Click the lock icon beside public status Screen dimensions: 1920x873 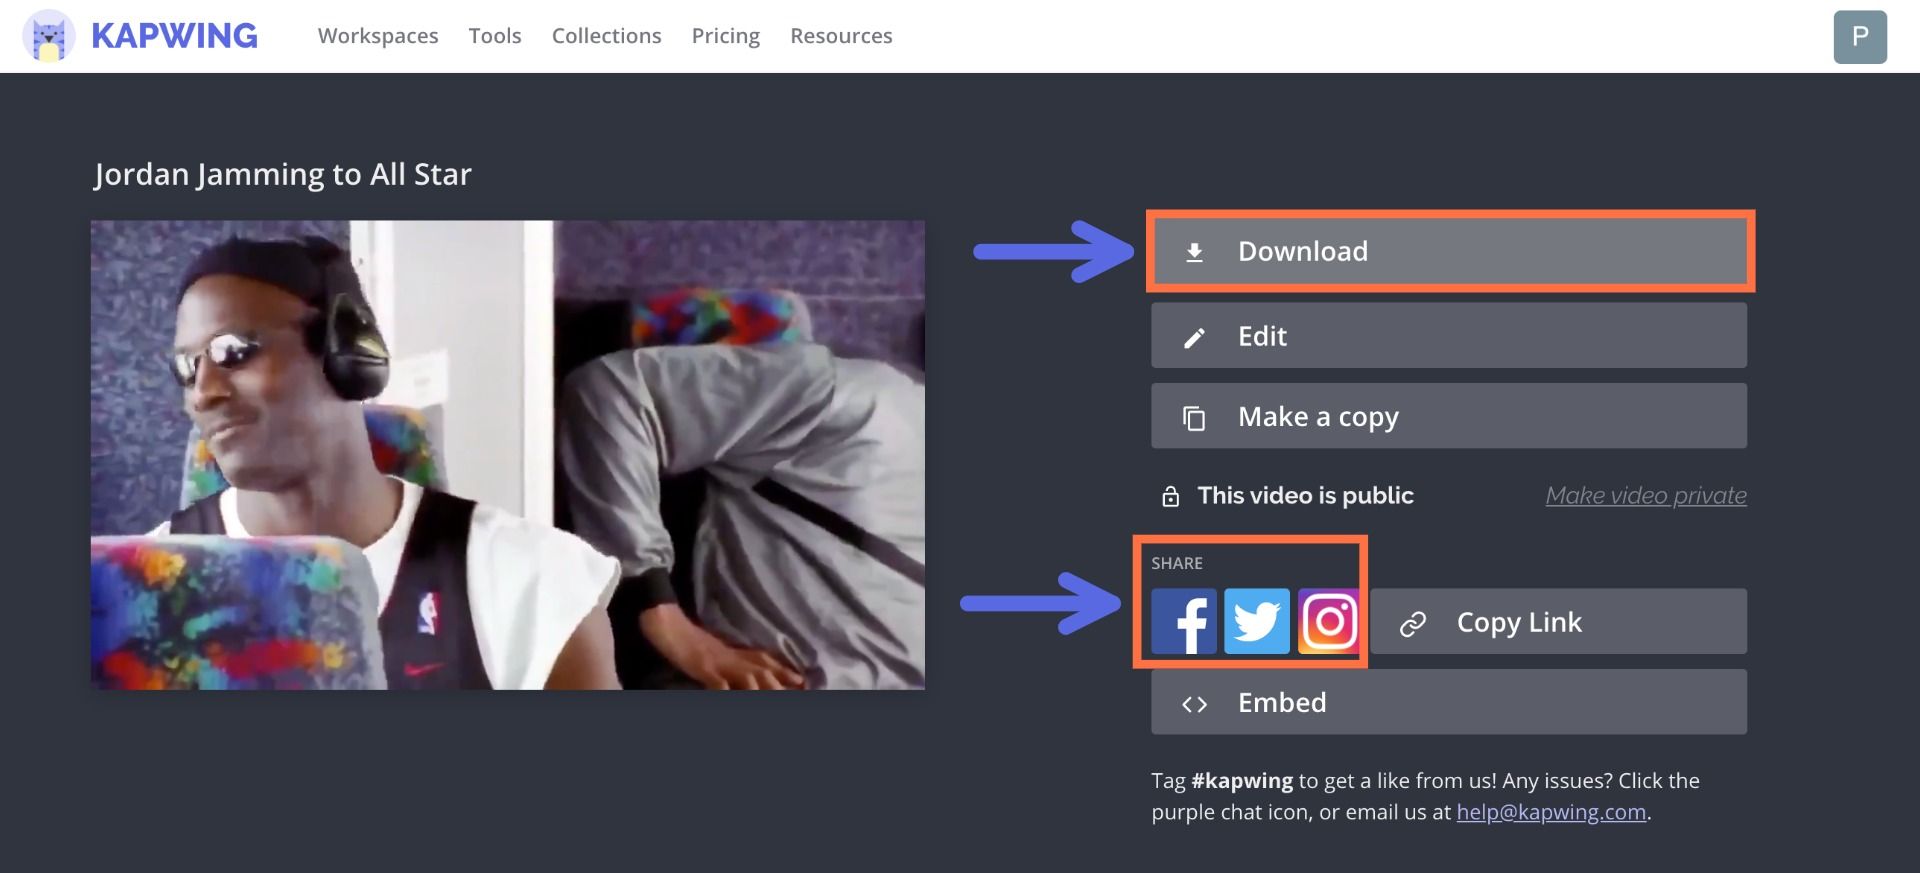pos(1170,496)
